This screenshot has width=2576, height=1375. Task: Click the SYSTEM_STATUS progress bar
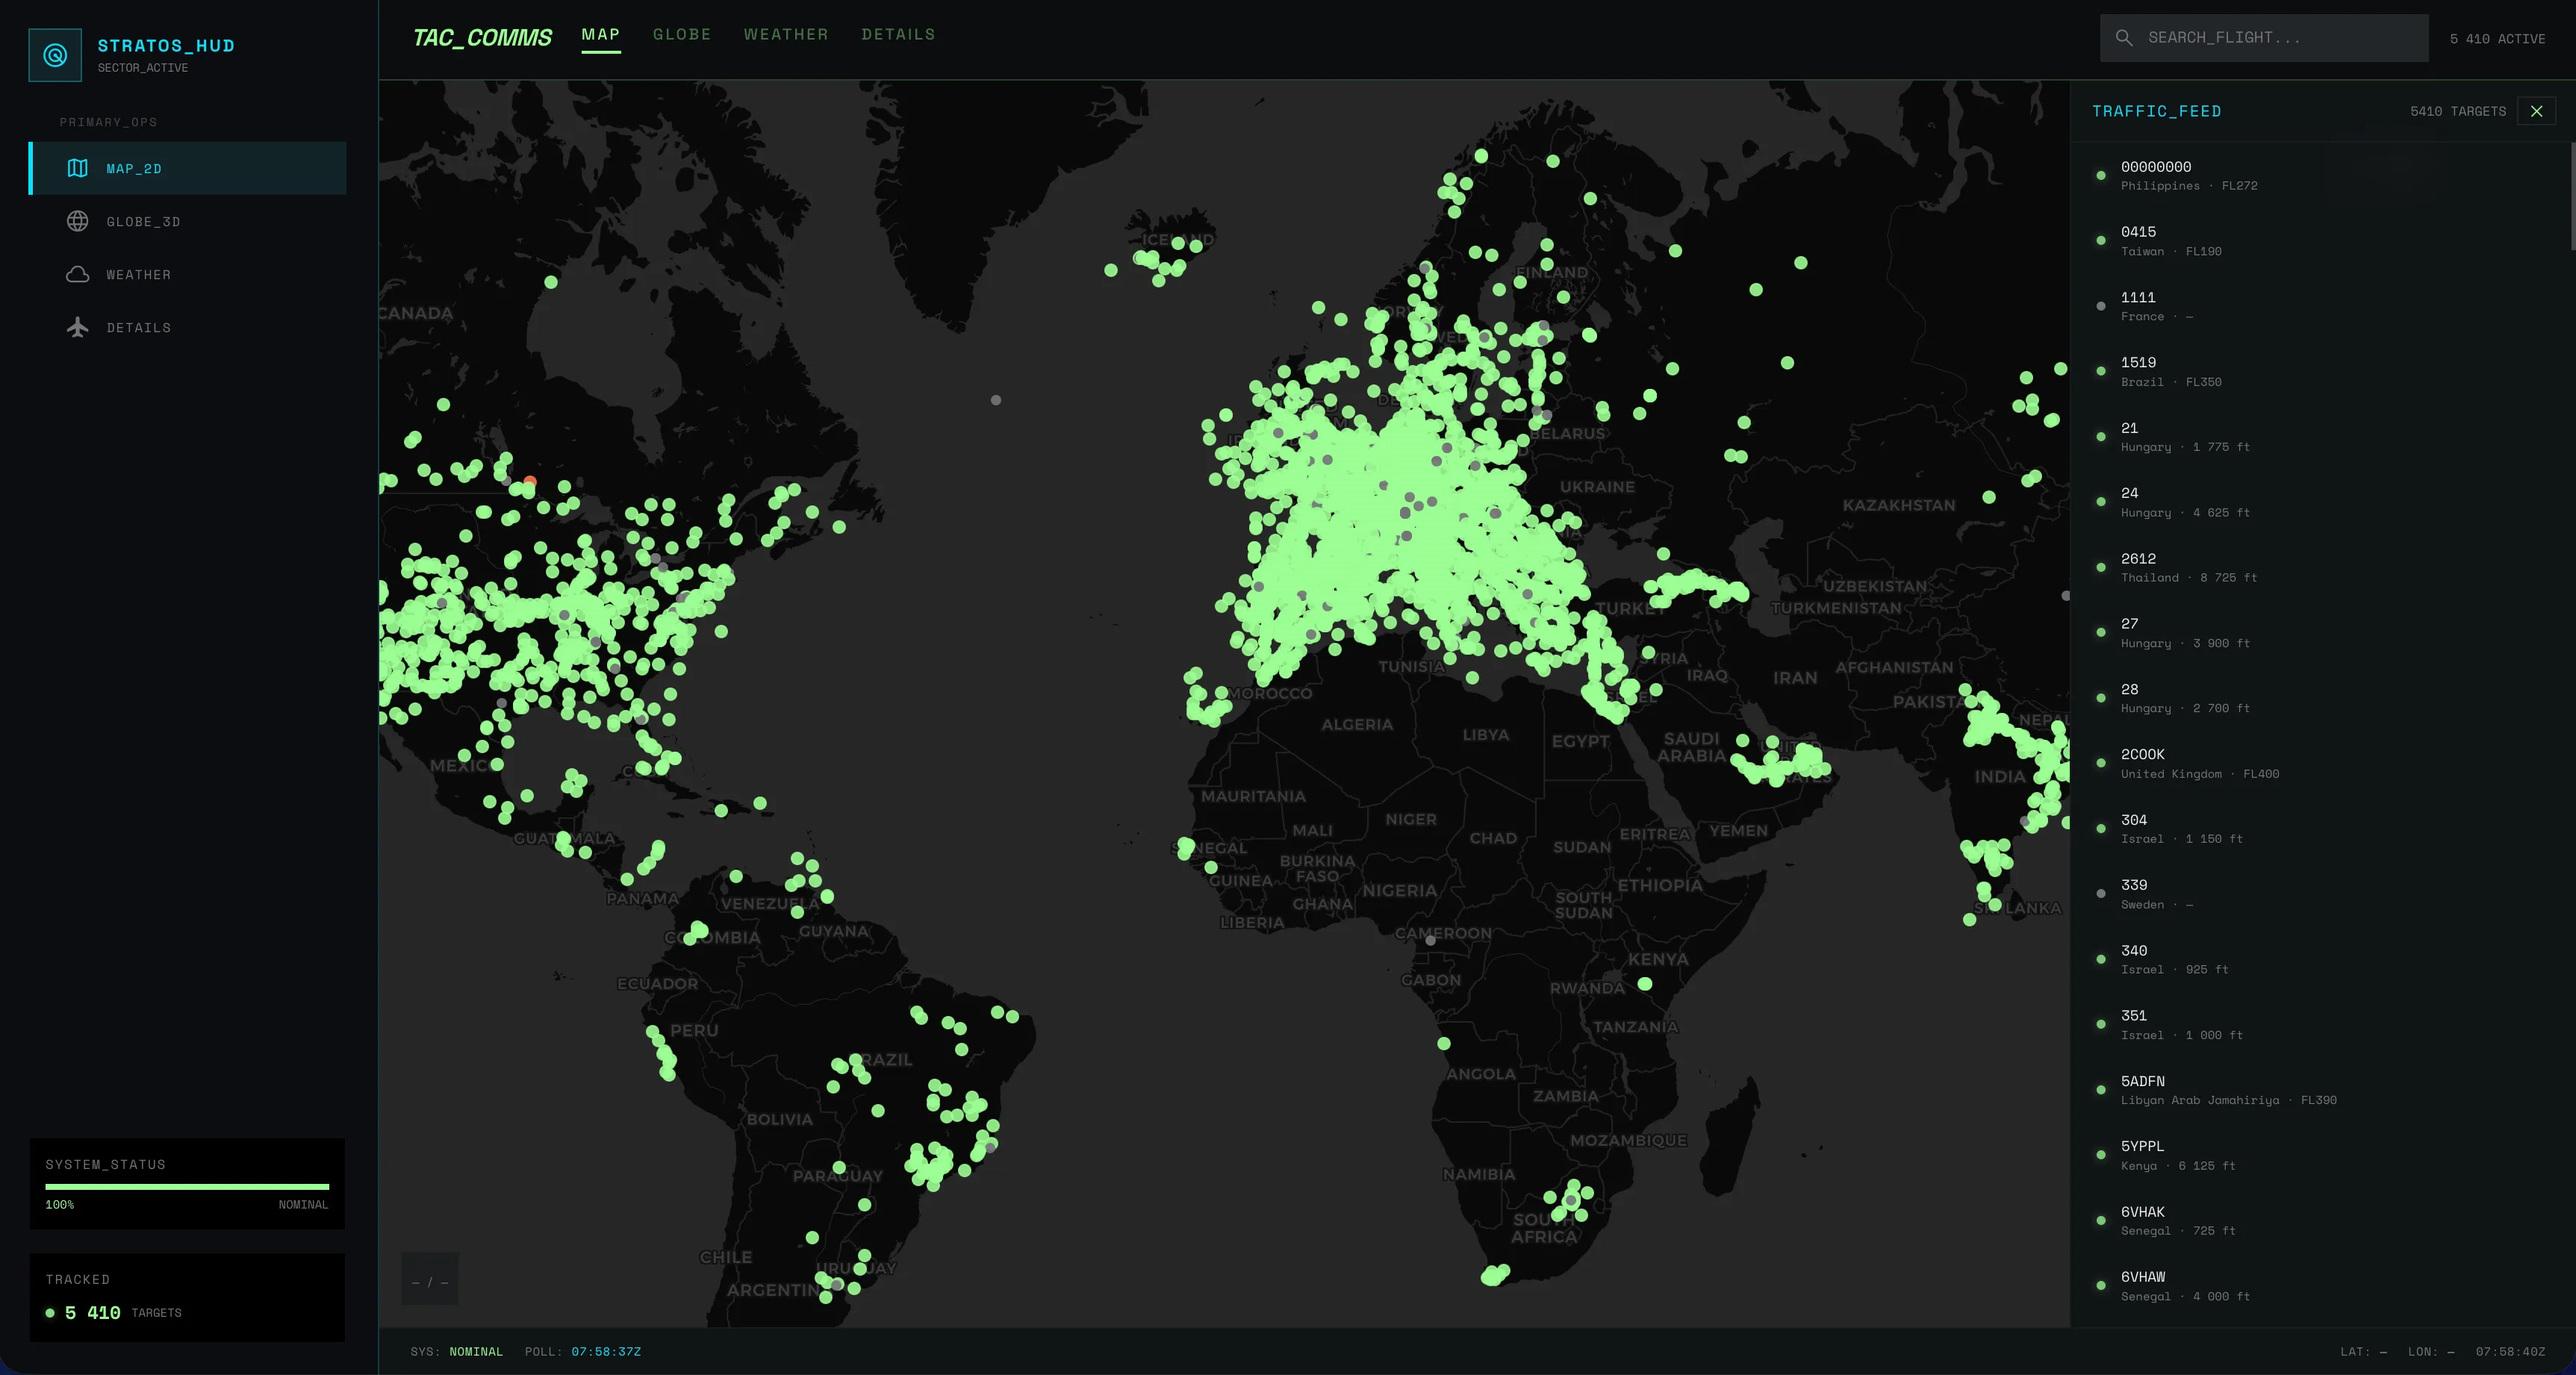[x=187, y=1187]
